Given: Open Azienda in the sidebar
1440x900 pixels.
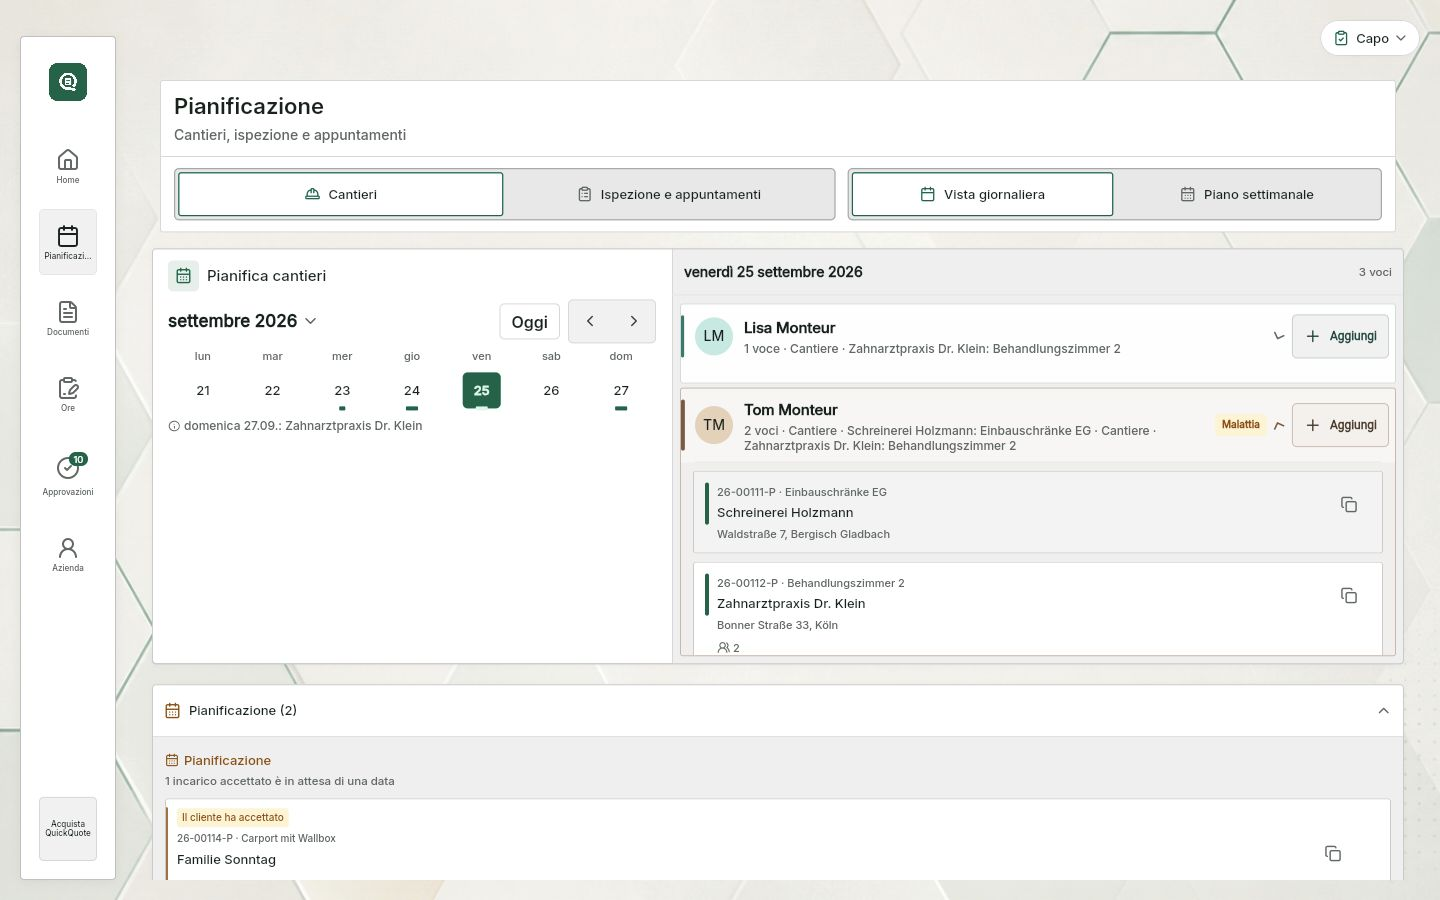Looking at the screenshot, I should [x=68, y=554].
